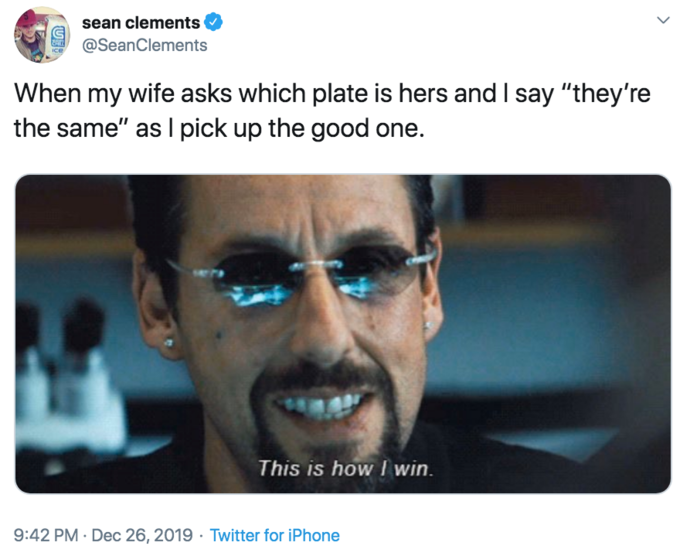The height and width of the screenshot is (556, 680).
Task: Click the @SeanClements handle
Action: click(145, 45)
